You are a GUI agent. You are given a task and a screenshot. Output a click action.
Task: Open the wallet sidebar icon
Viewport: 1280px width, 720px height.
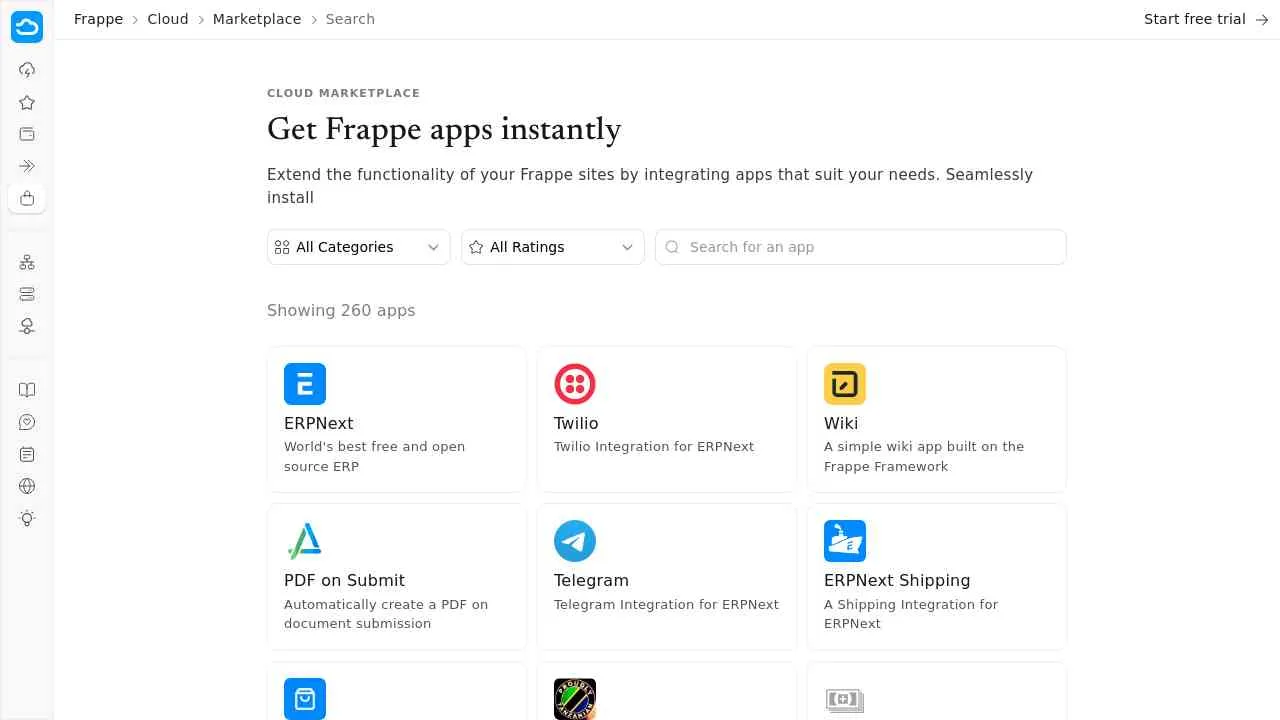pos(27,134)
